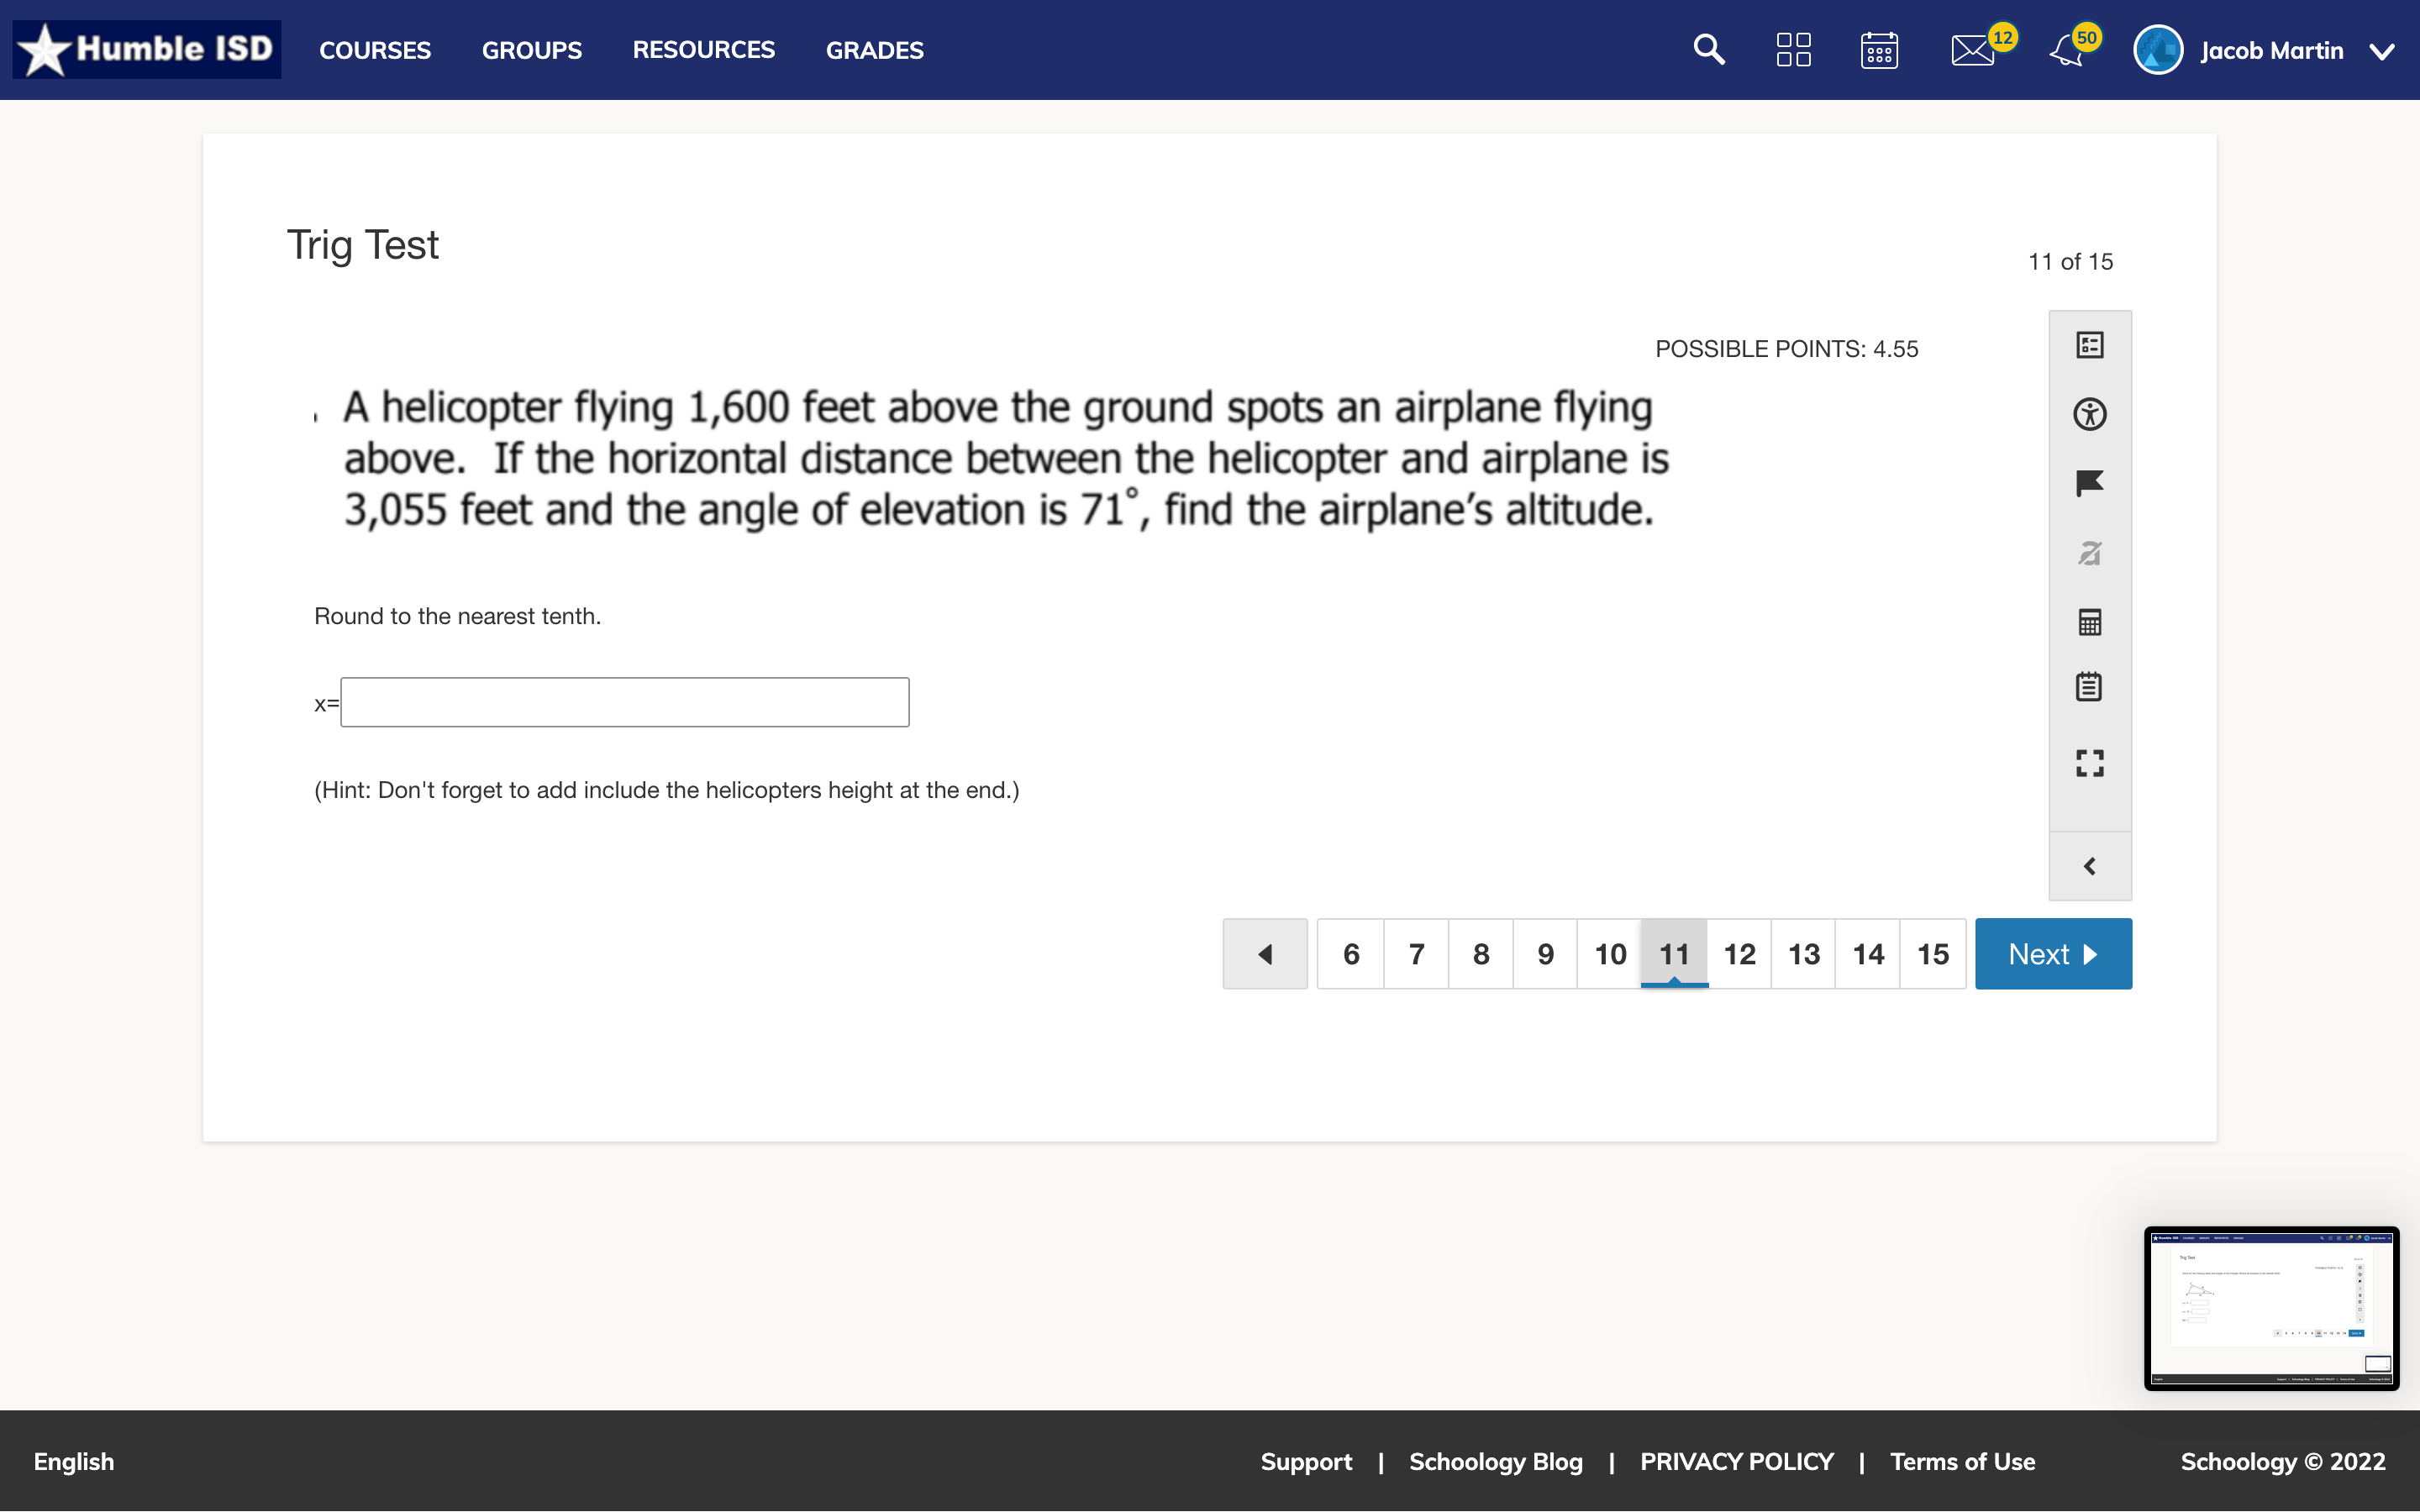Open the question review list icon
Image resolution: width=2420 pixels, height=1512 pixels.
click(2090, 345)
